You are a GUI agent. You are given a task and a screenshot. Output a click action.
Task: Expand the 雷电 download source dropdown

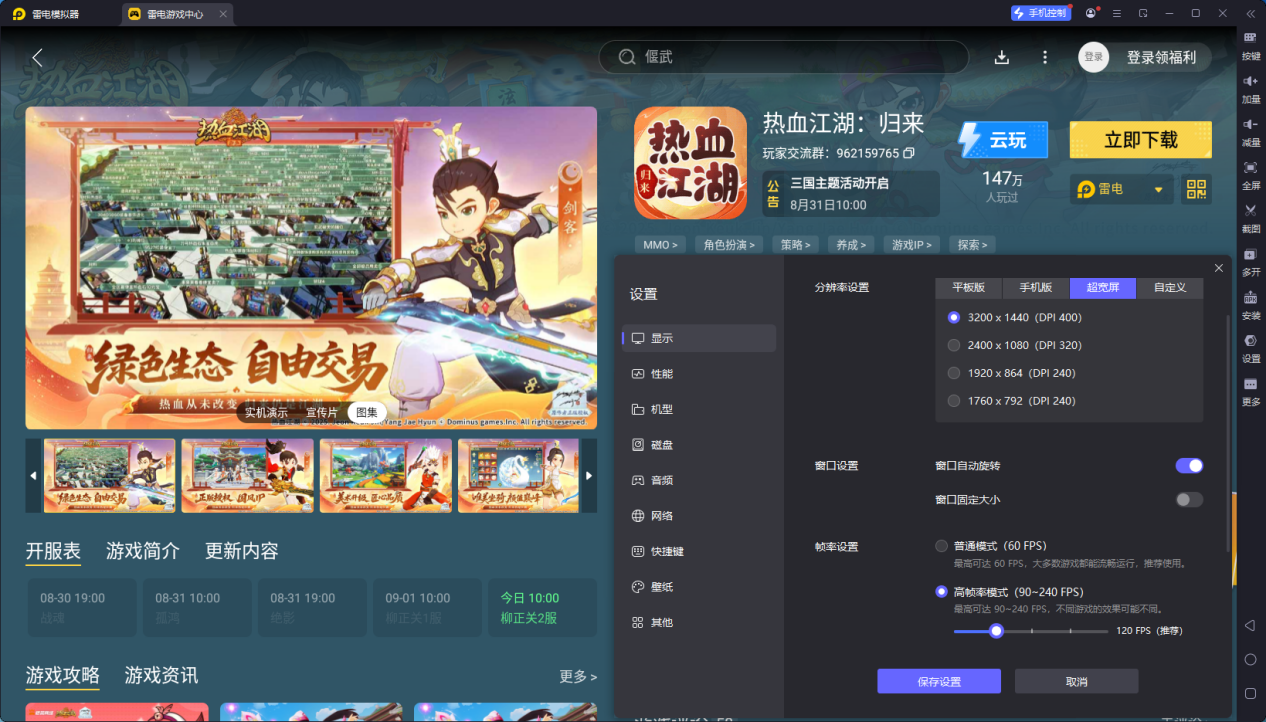1121,189
